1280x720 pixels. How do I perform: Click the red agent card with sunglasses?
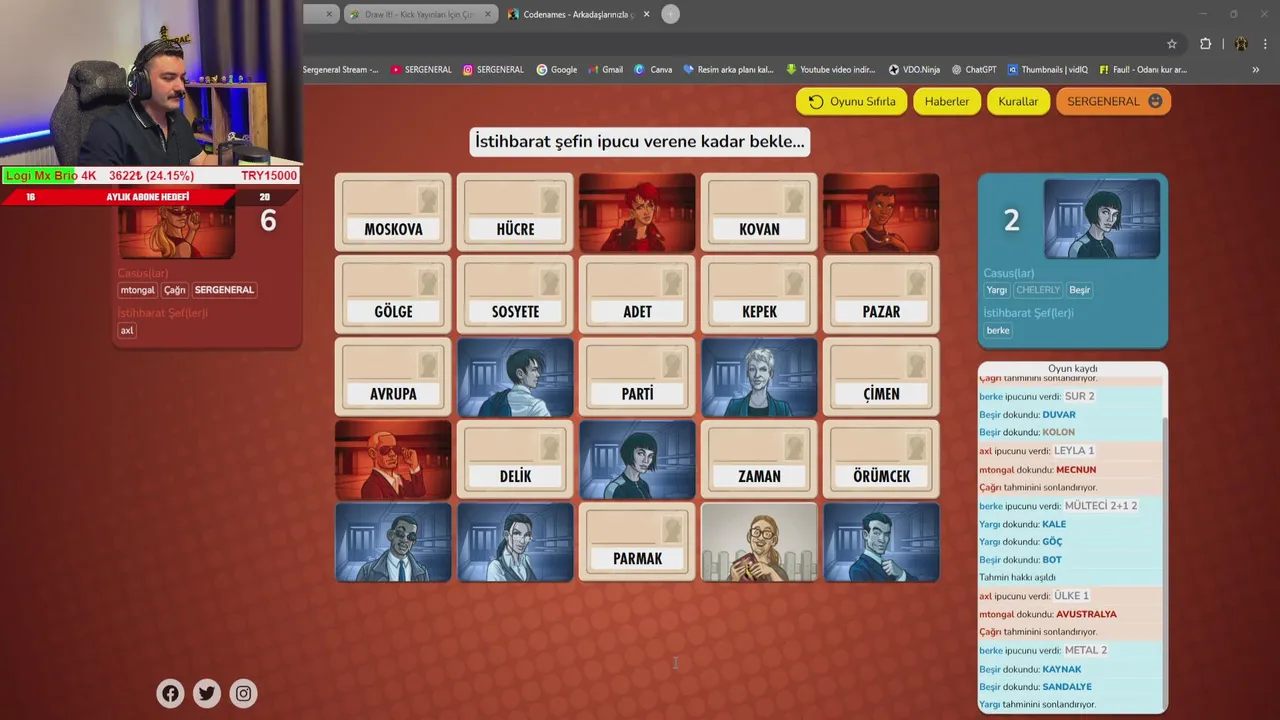point(393,459)
